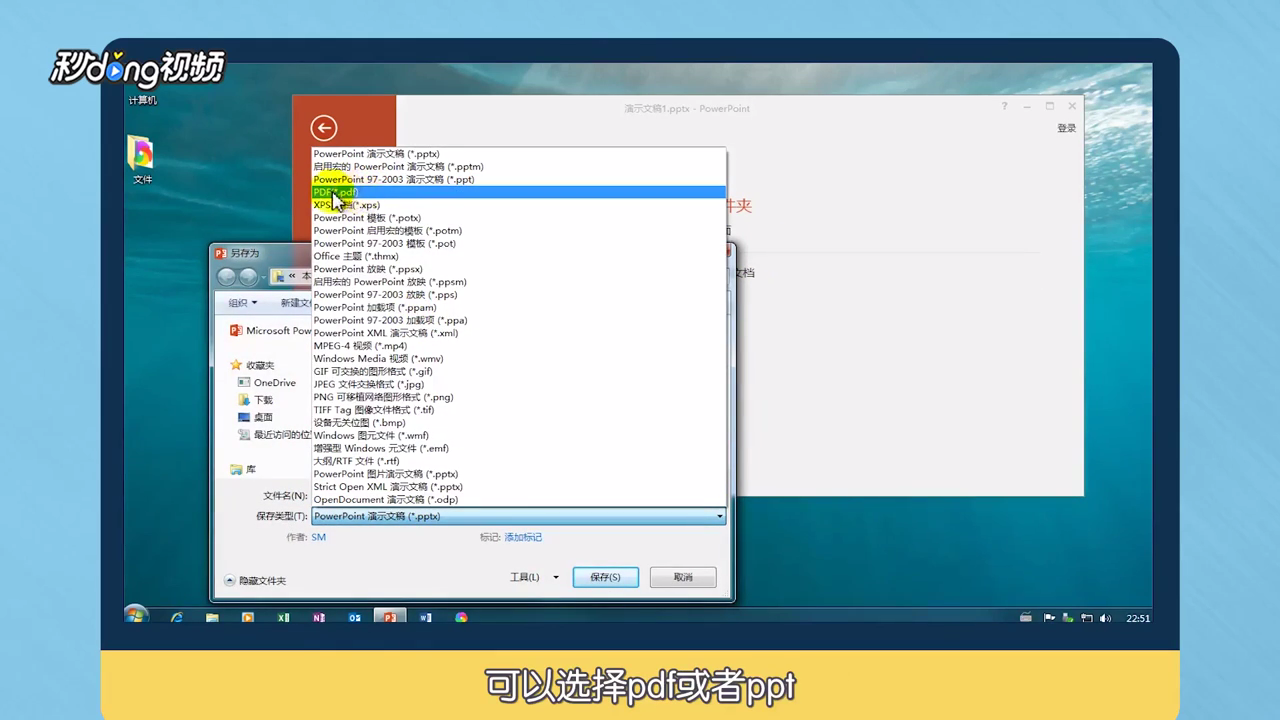
Task: Open File Explorer from the taskbar
Action: click(212, 618)
